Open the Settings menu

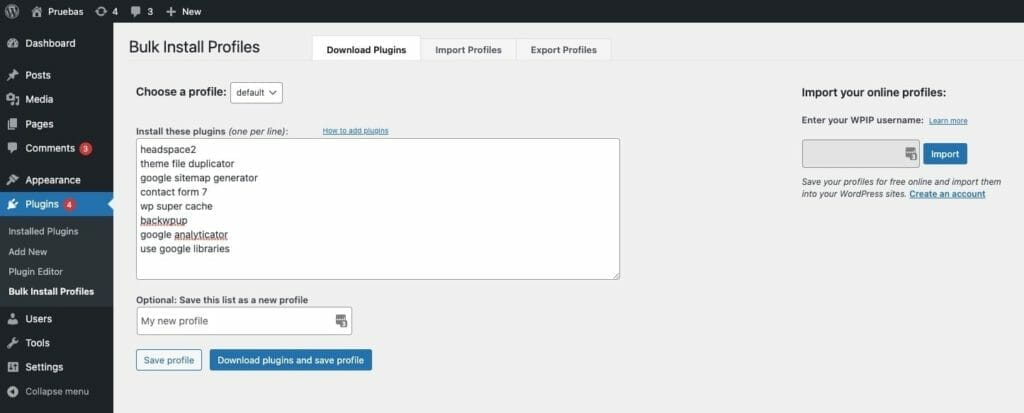pos(44,367)
